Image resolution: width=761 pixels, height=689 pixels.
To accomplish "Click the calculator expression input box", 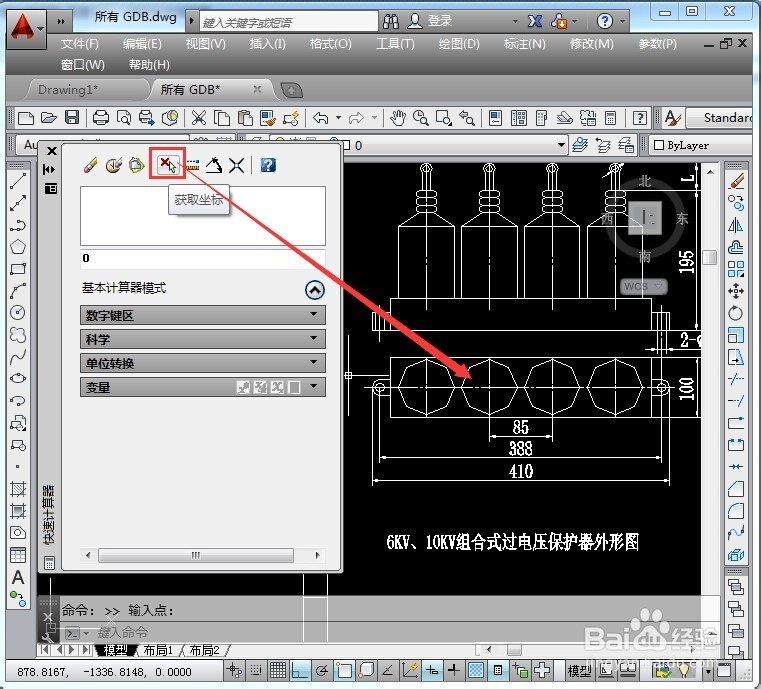I will point(203,258).
